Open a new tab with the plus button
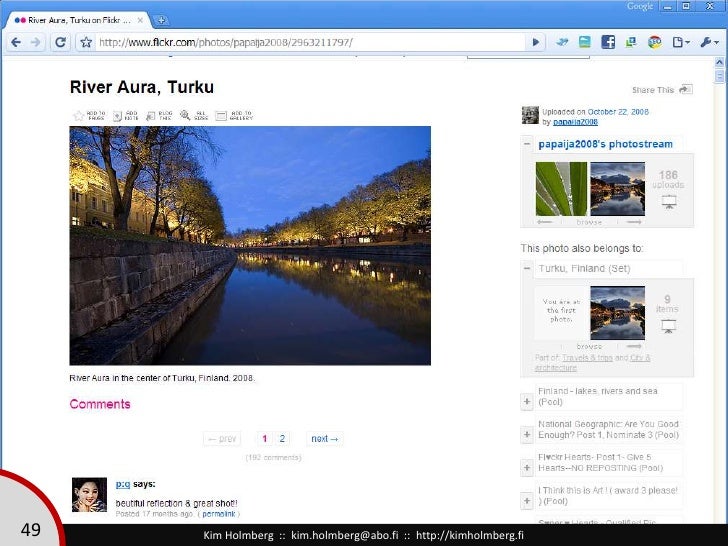 (162, 19)
